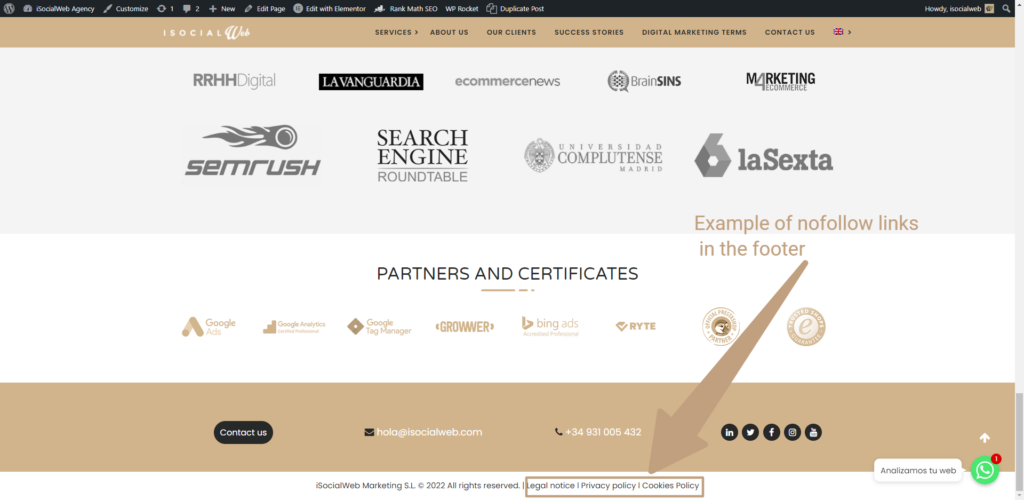This screenshot has width=1024, height=500.
Task: Navigate to About Us page
Action: (x=449, y=32)
